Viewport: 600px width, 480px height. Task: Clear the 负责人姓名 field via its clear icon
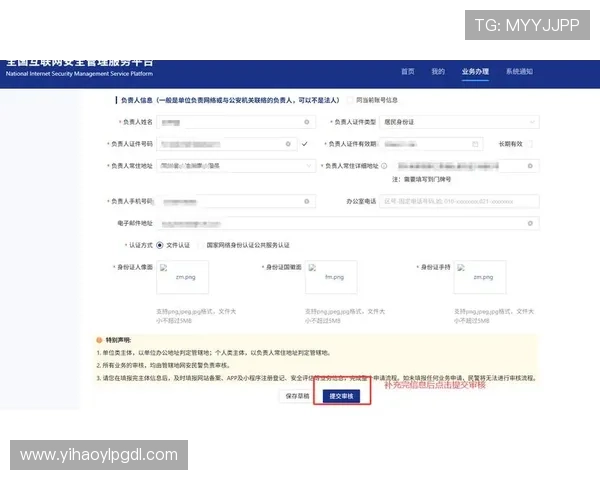pos(307,122)
